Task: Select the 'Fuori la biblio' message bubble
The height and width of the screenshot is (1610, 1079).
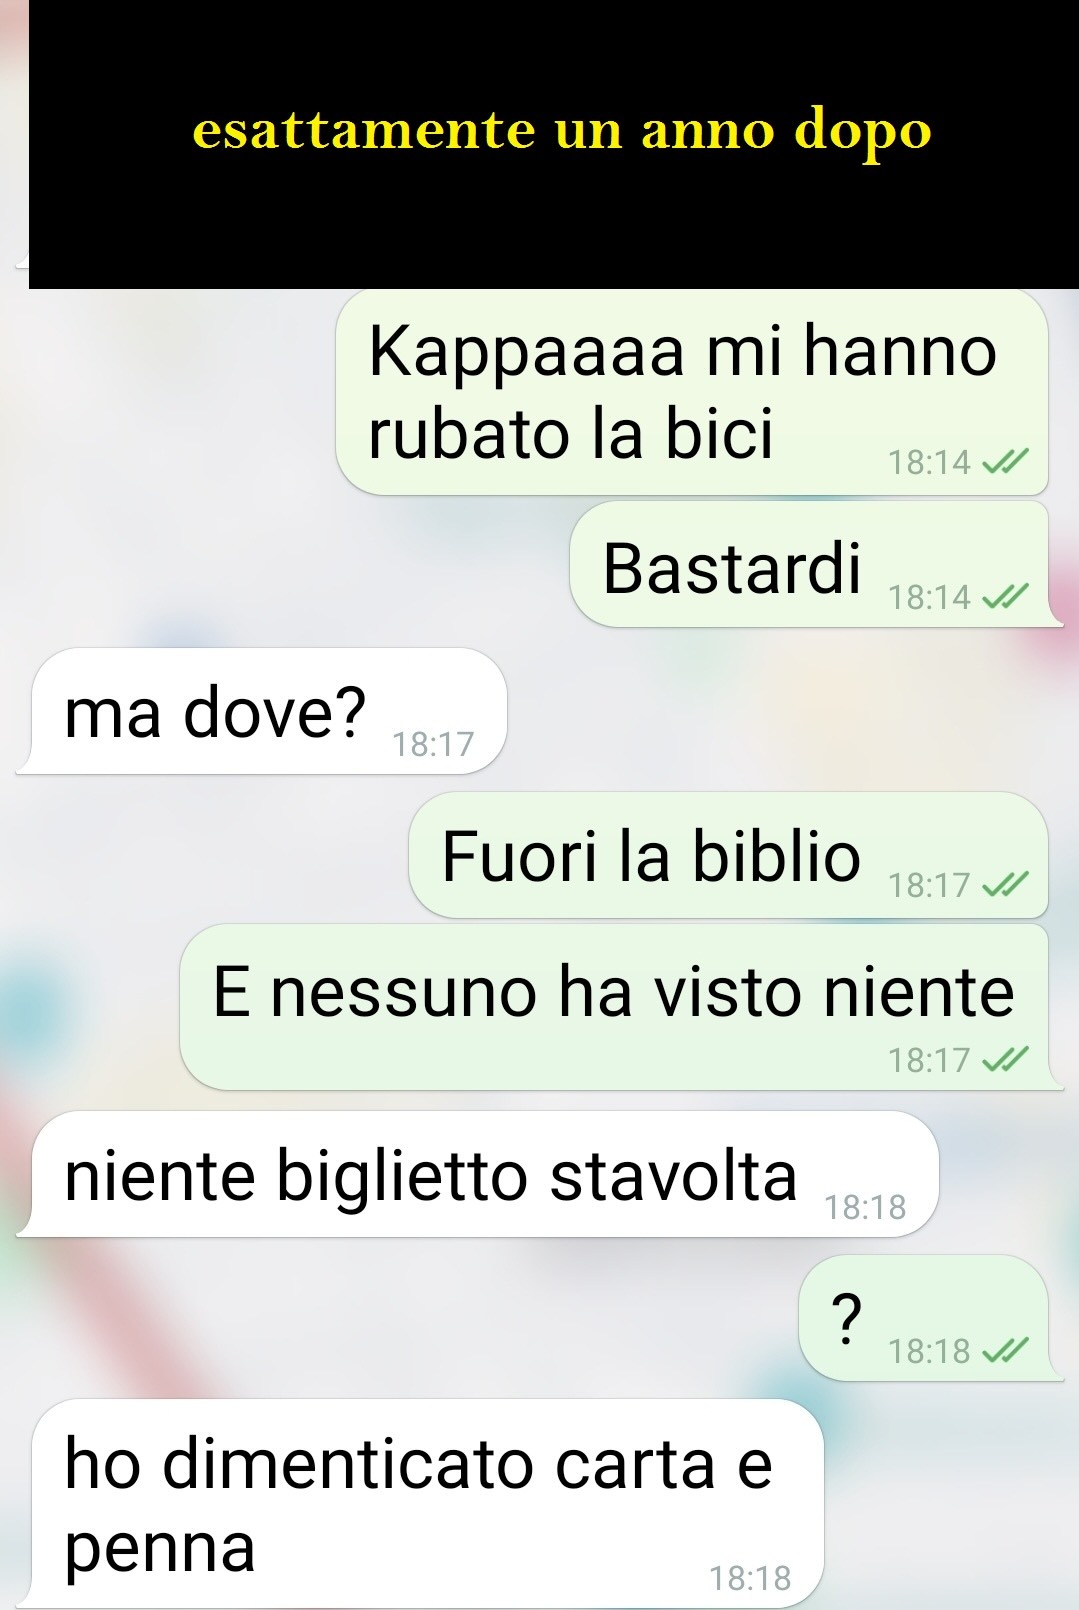Action: [x=729, y=855]
